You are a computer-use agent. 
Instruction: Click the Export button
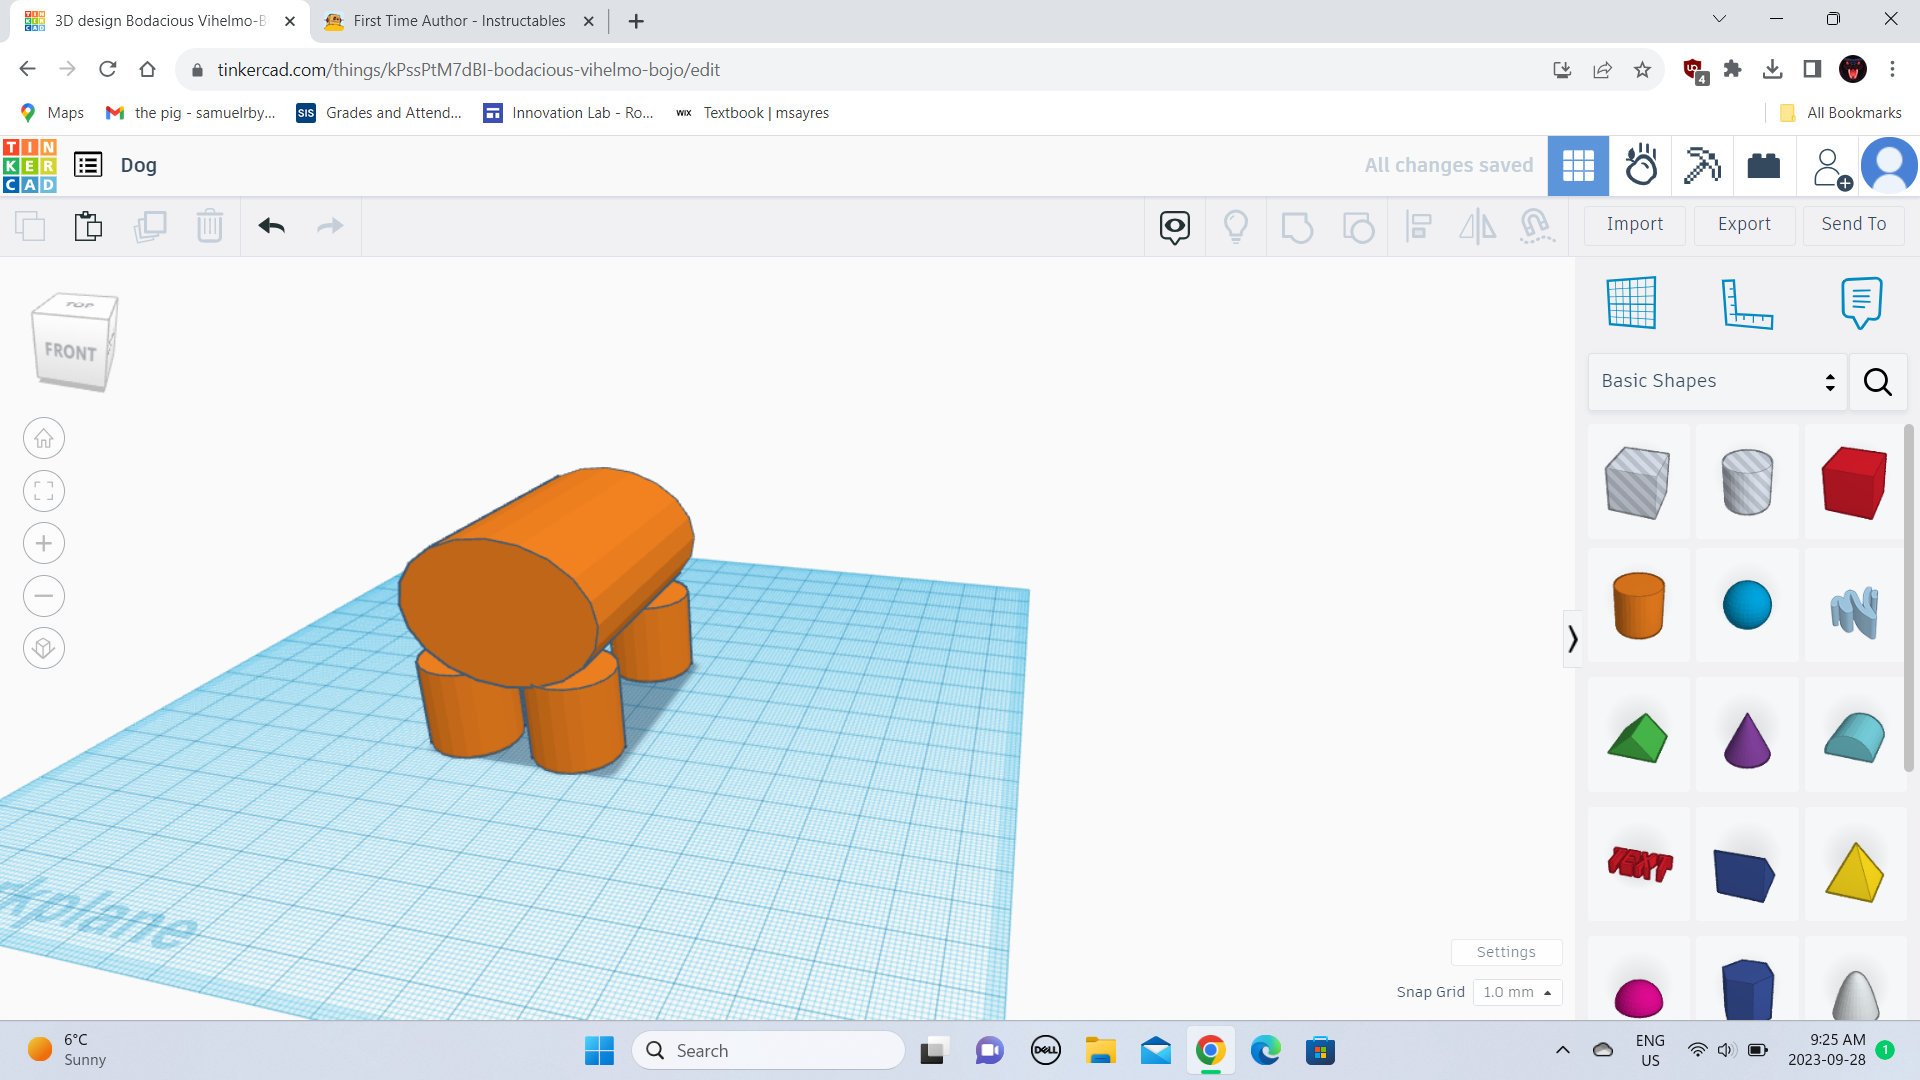pos(1743,224)
